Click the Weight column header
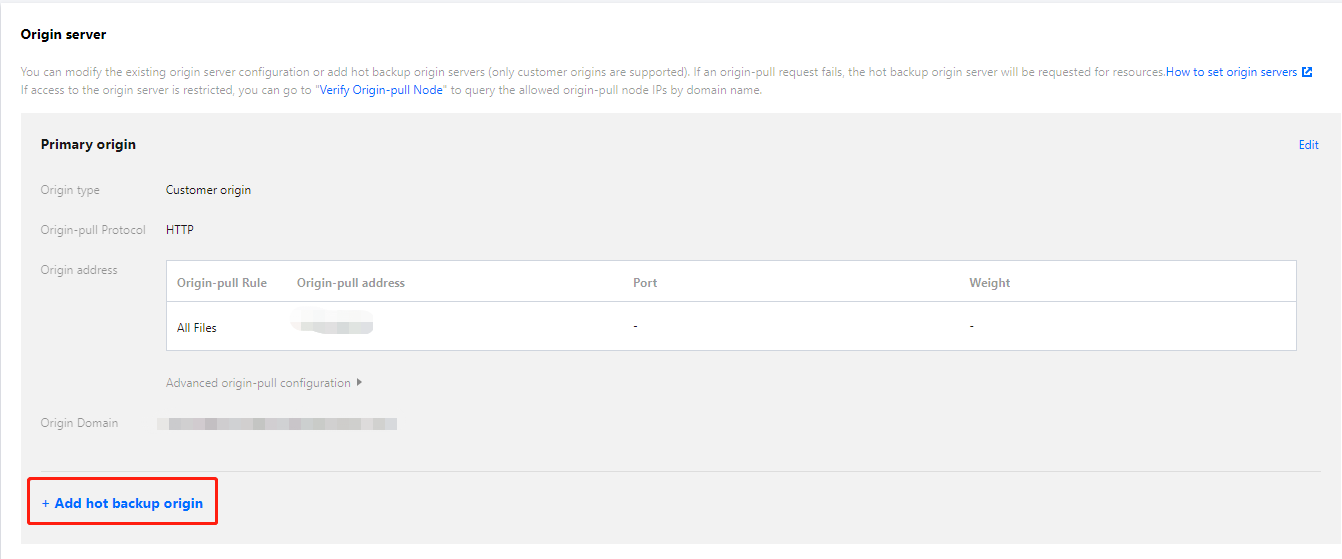 coord(989,283)
